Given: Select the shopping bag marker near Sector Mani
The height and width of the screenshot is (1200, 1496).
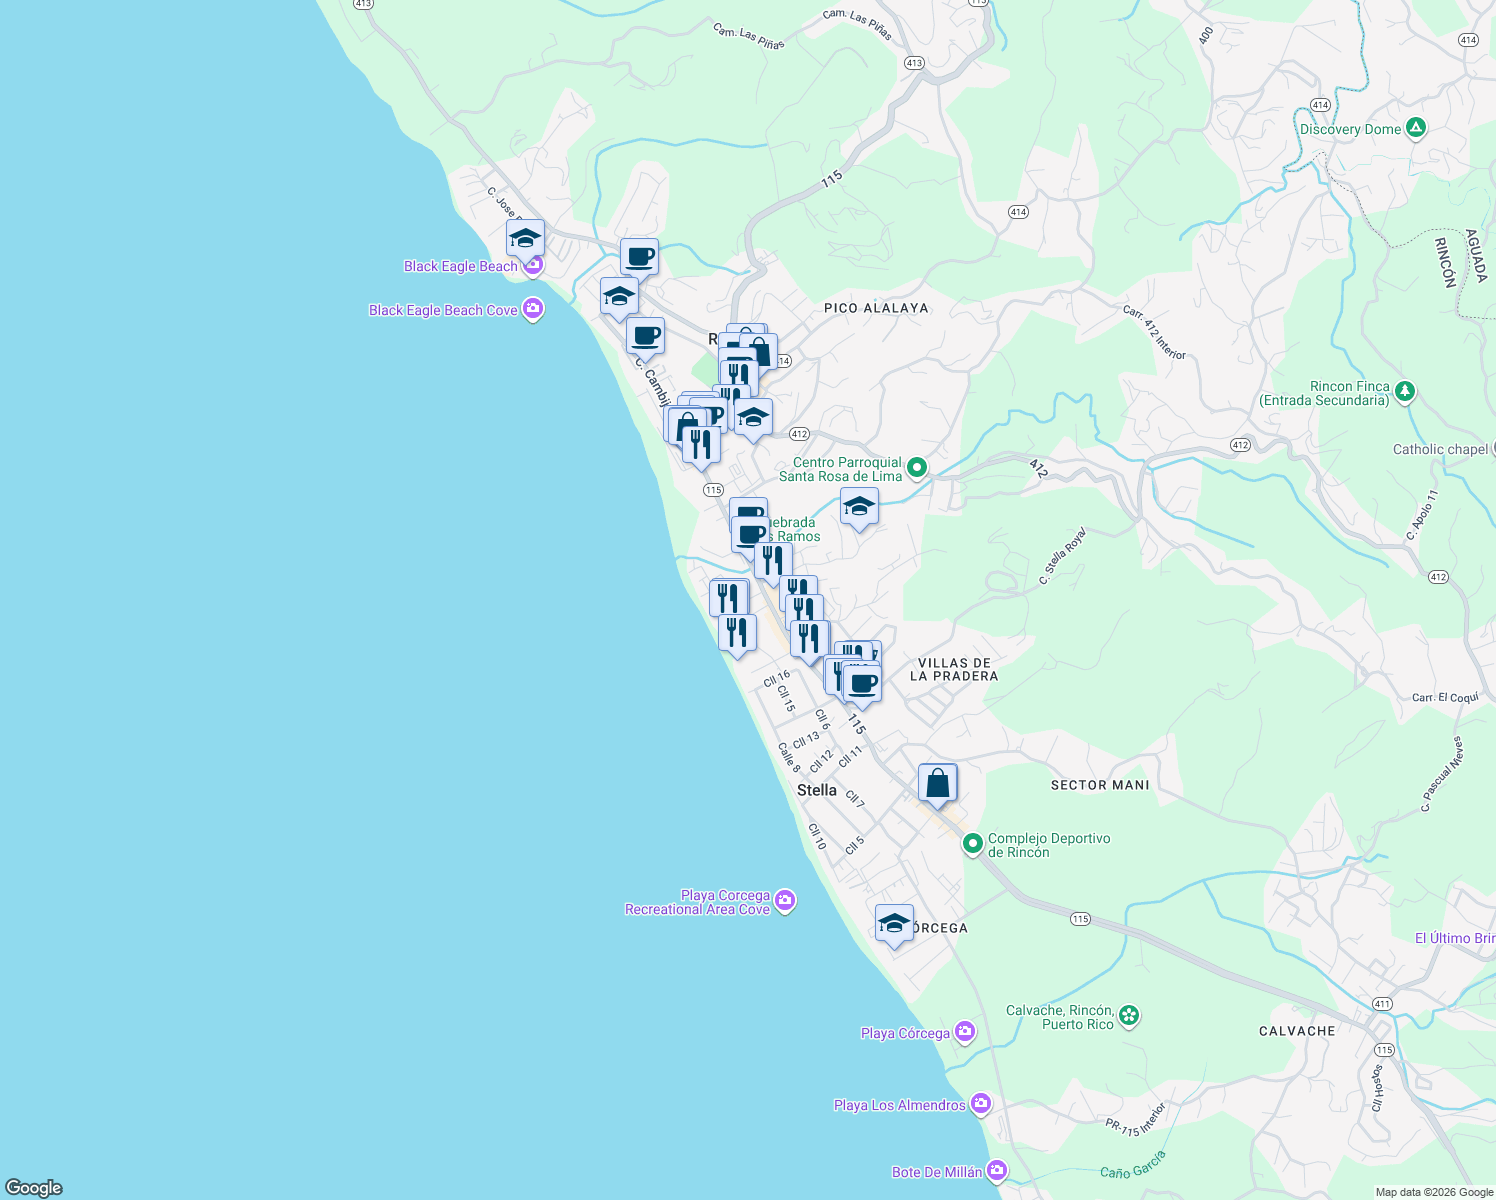Looking at the screenshot, I should pyautogui.click(x=937, y=781).
